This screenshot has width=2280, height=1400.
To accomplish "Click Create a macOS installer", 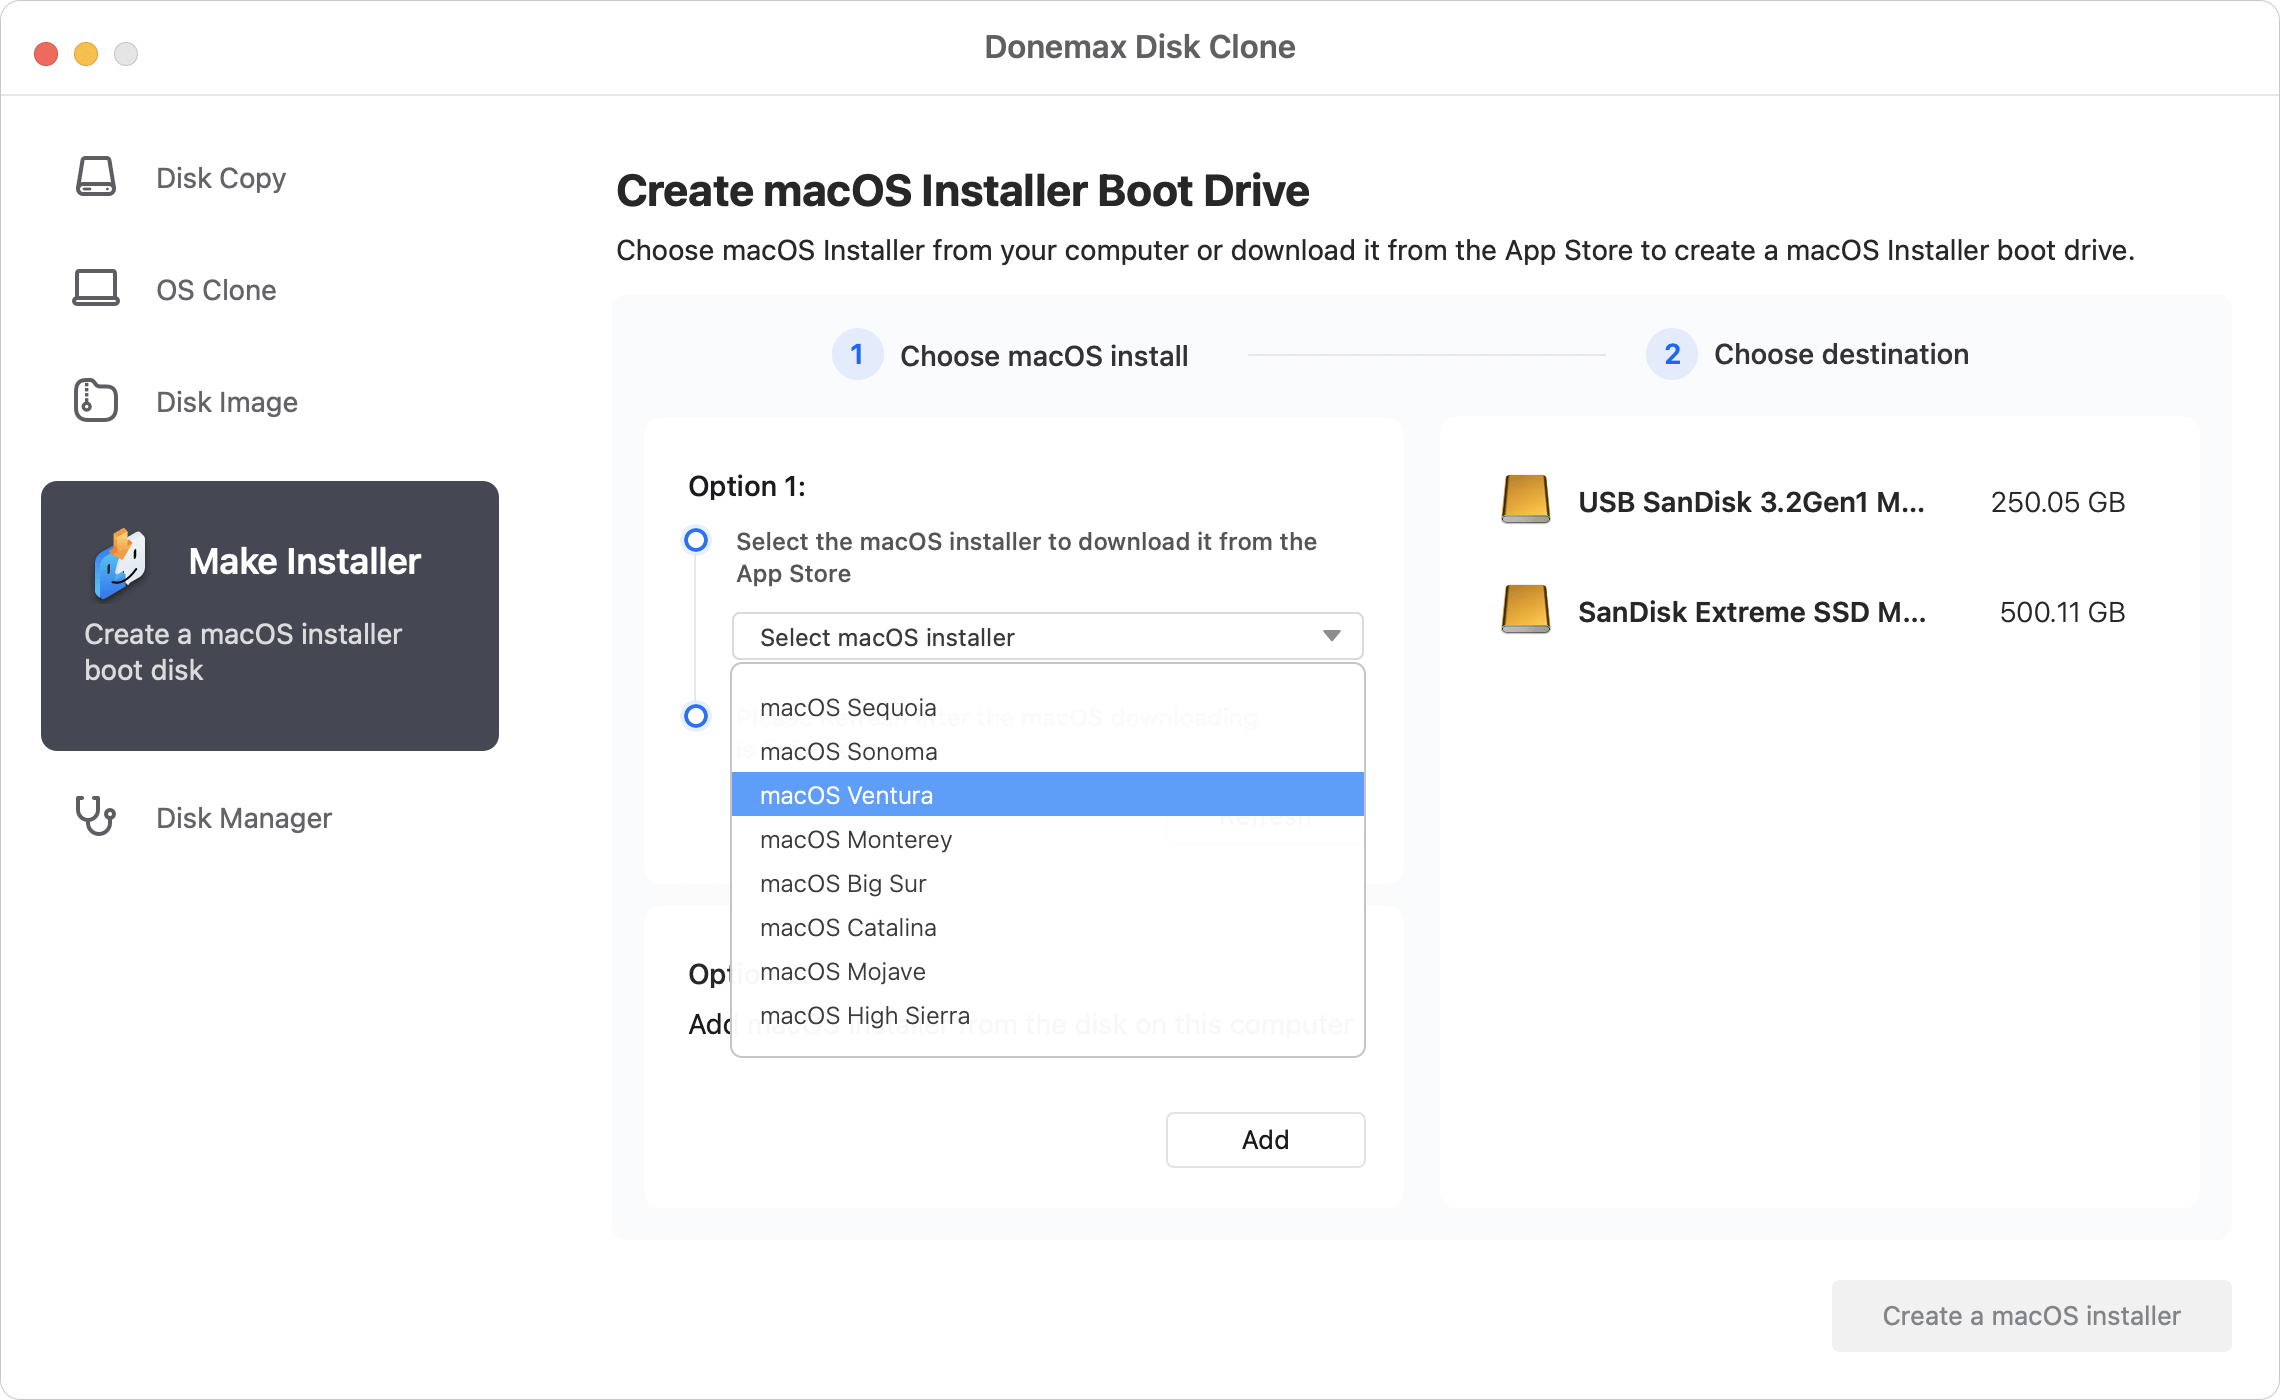I will click(2029, 1315).
